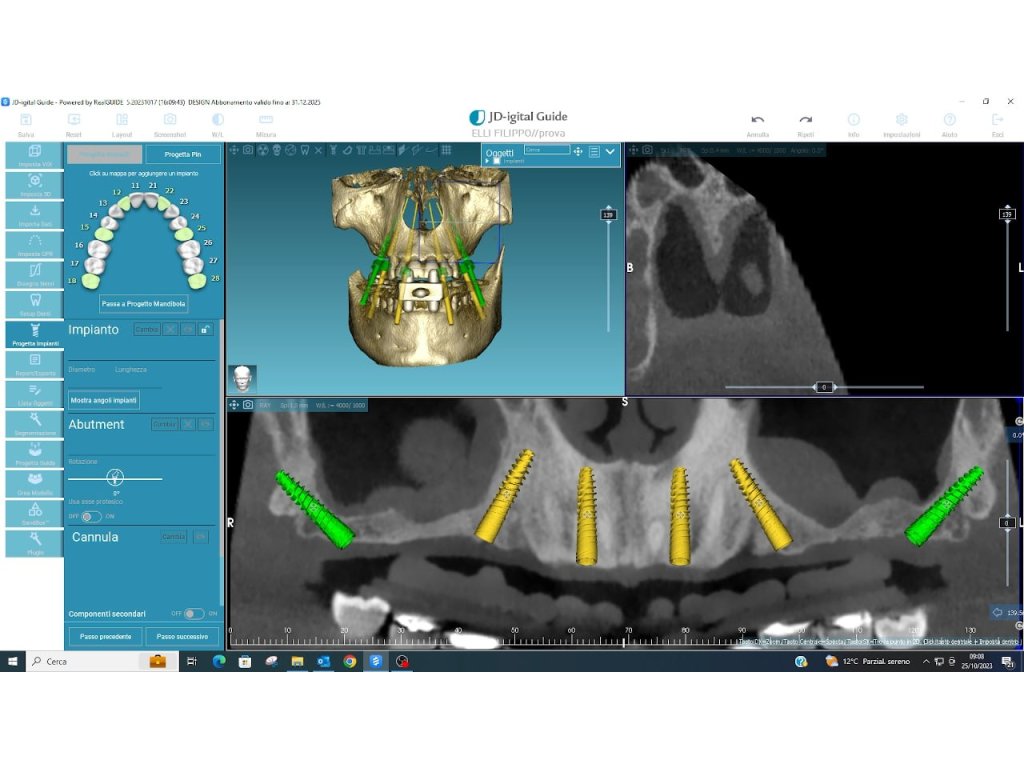Click the camera snapshot icon in 3D view toolbar
Image resolution: width=1024 pixels, height=768 pixels.
(x=248, y=150)
